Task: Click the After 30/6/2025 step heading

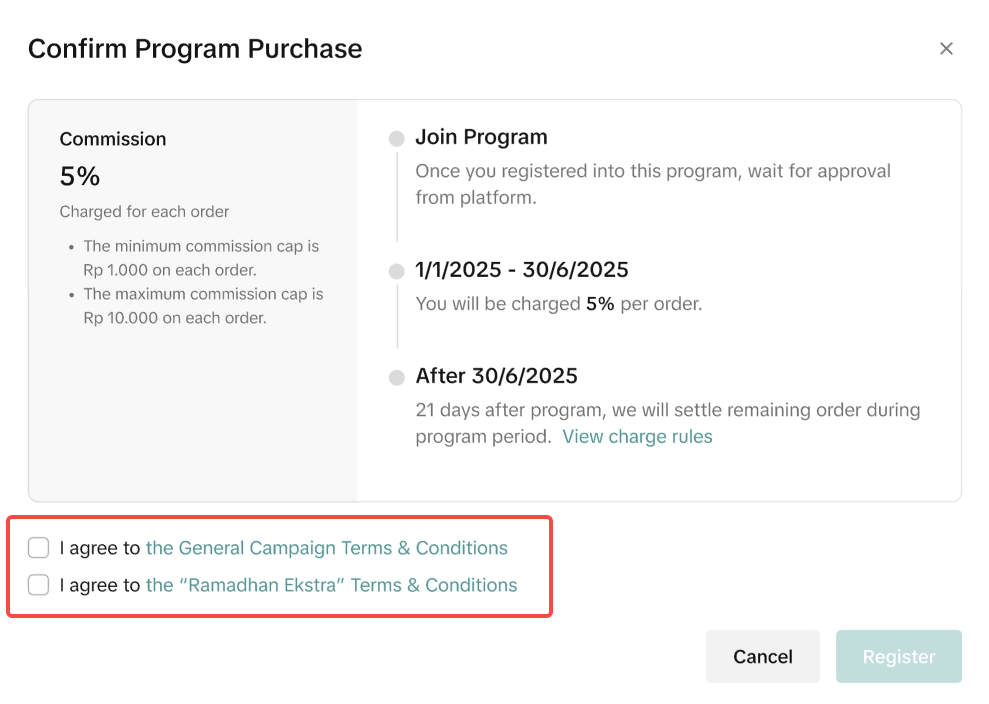Action: coord(496,377)
